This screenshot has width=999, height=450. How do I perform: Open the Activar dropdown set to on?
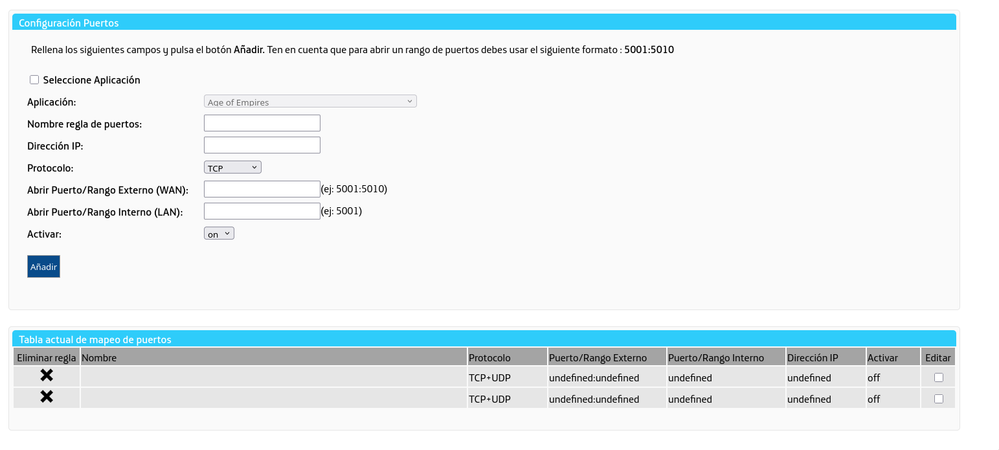click(218, 233)
